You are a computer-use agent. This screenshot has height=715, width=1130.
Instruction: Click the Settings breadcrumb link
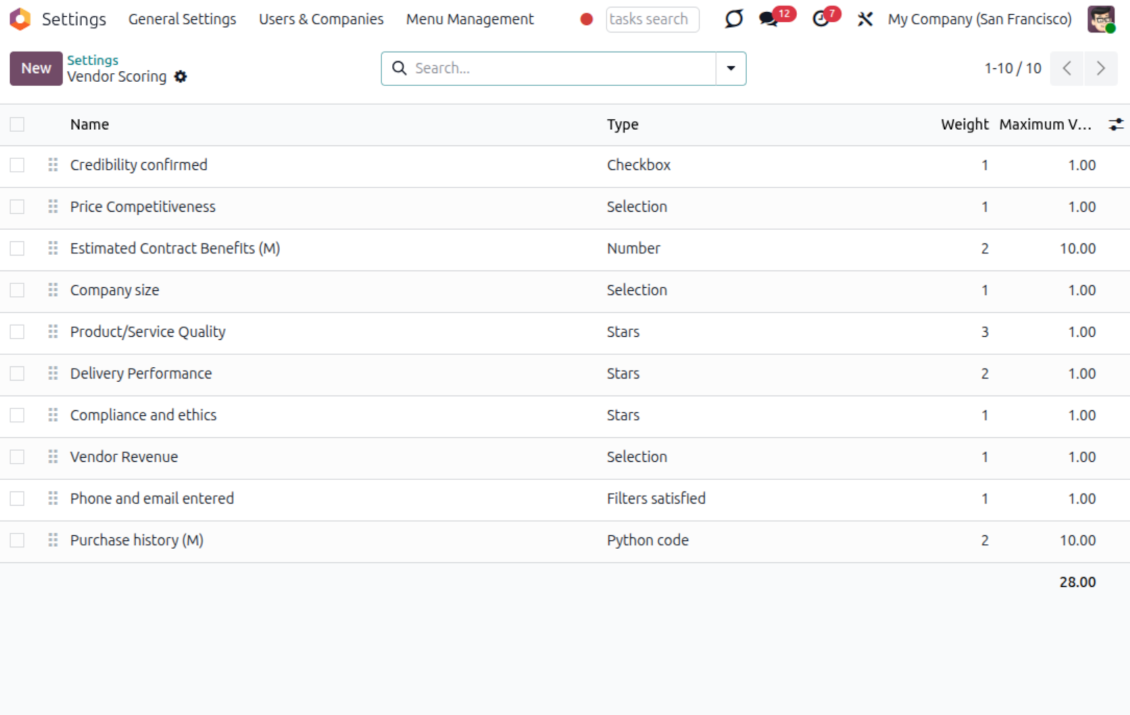click(x=93, y=60)
